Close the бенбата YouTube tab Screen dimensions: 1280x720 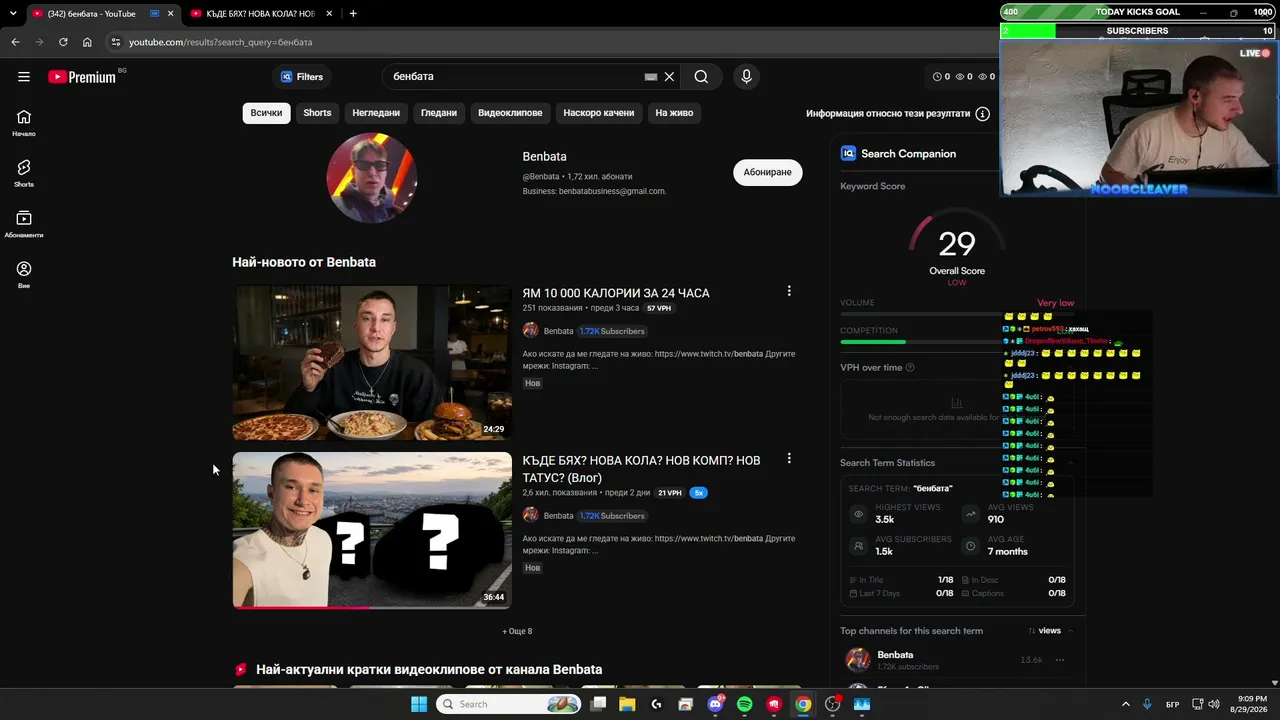pos(170,13)
